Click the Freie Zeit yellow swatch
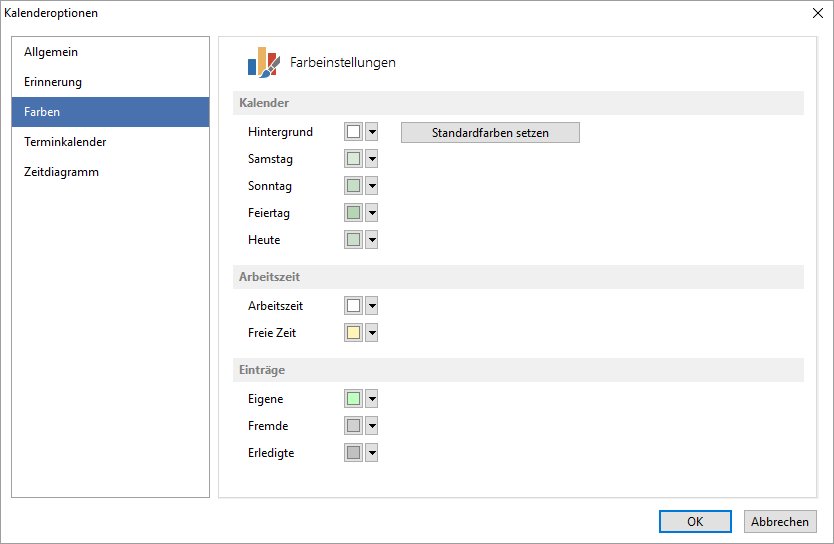The width and height of the screenshot is (834, 544). pos(353,333)
